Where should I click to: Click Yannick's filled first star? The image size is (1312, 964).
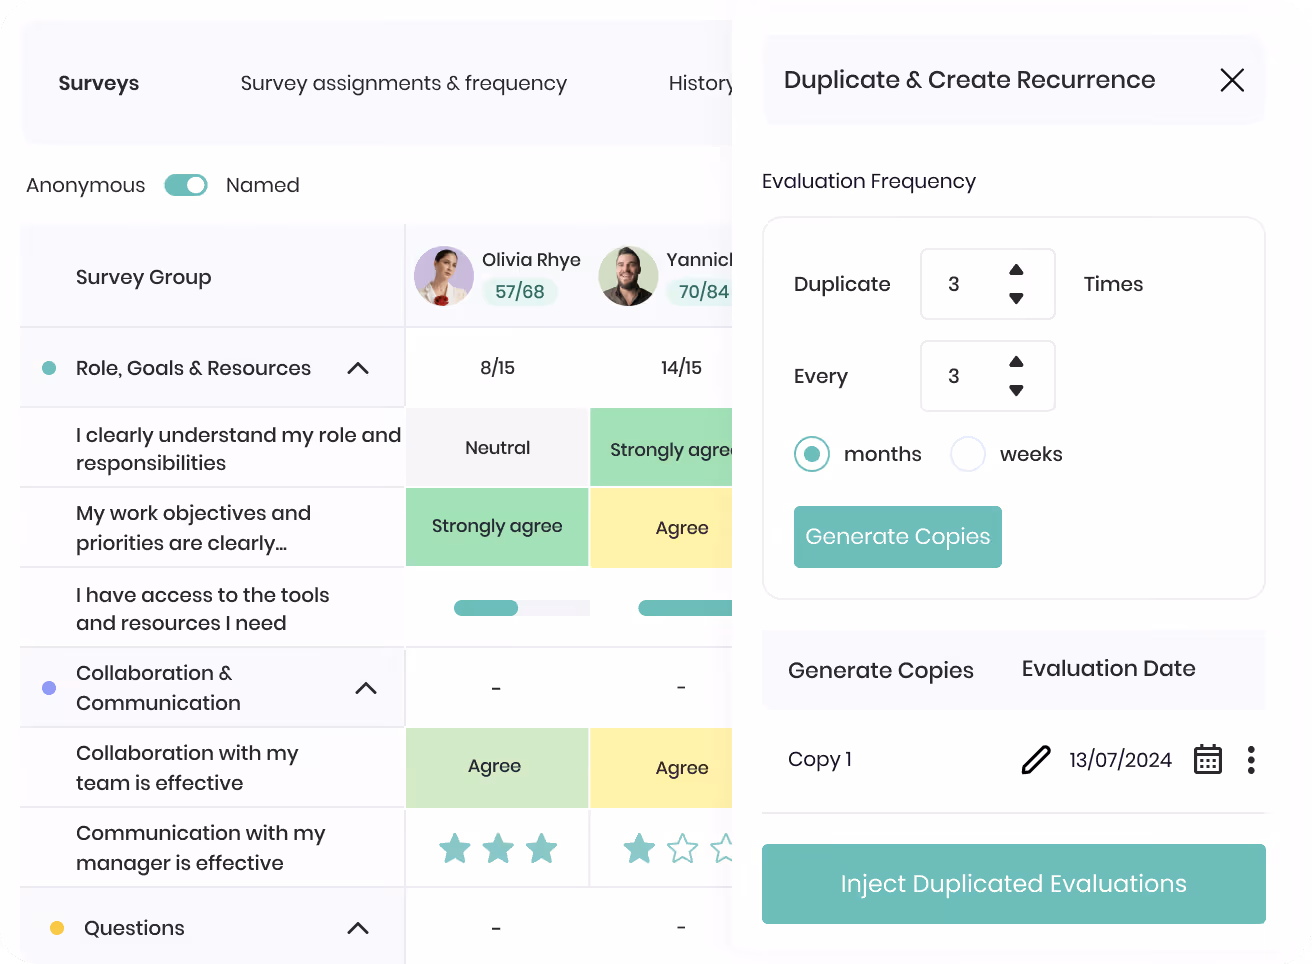pos(639,848)
